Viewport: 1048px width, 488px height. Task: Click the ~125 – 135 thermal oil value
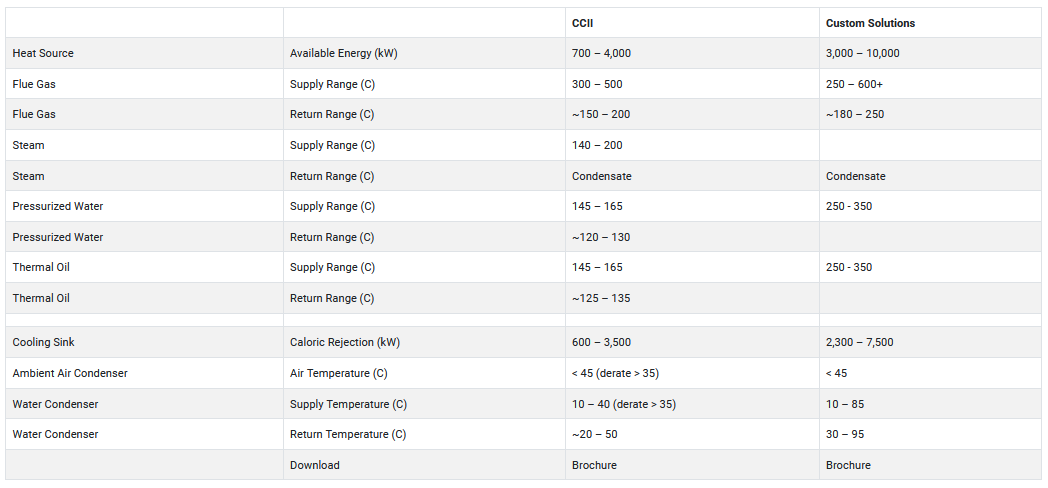click(601, 298)
